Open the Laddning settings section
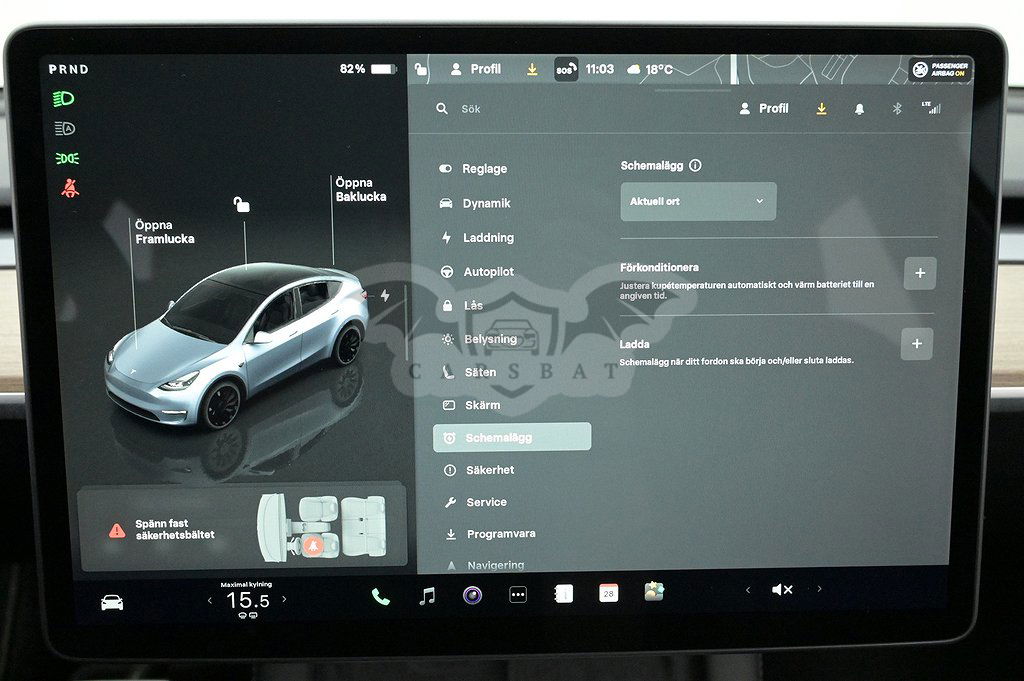 click(x=487, y=238)
